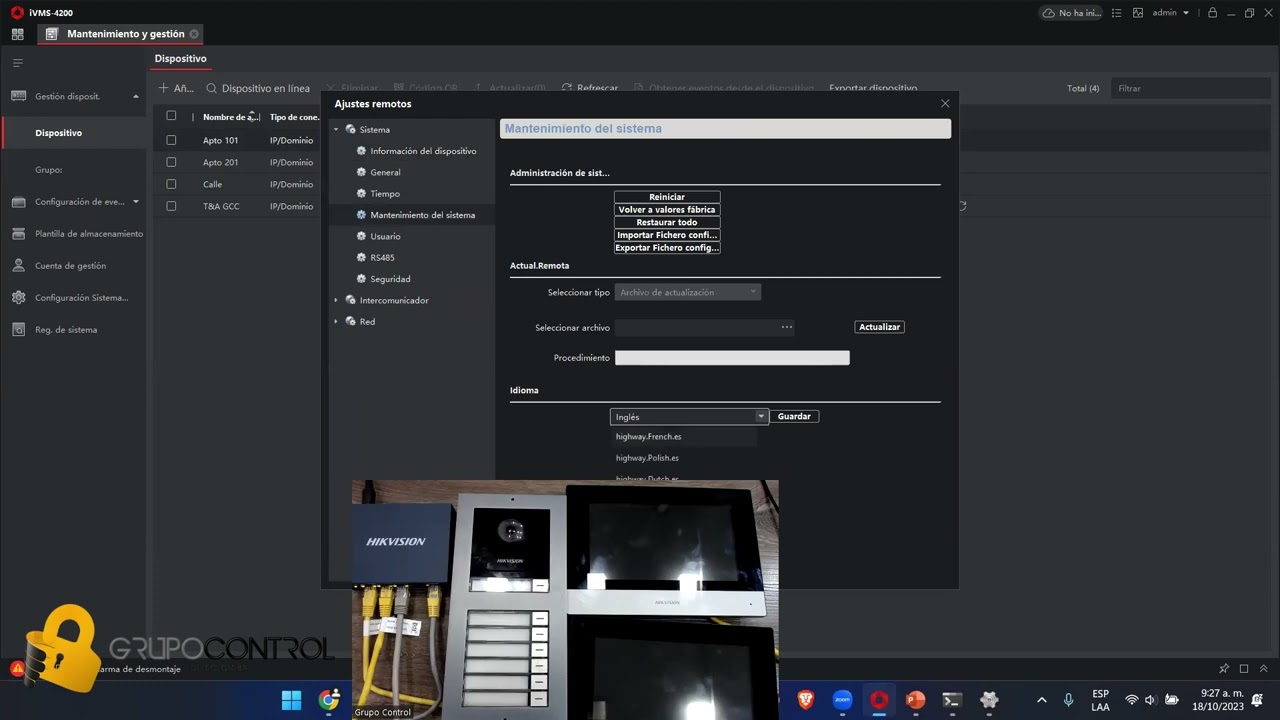Viewport: 1280px width, 720px height.
Task: Select Usuario under Sistema
Action: coord(385,236)
